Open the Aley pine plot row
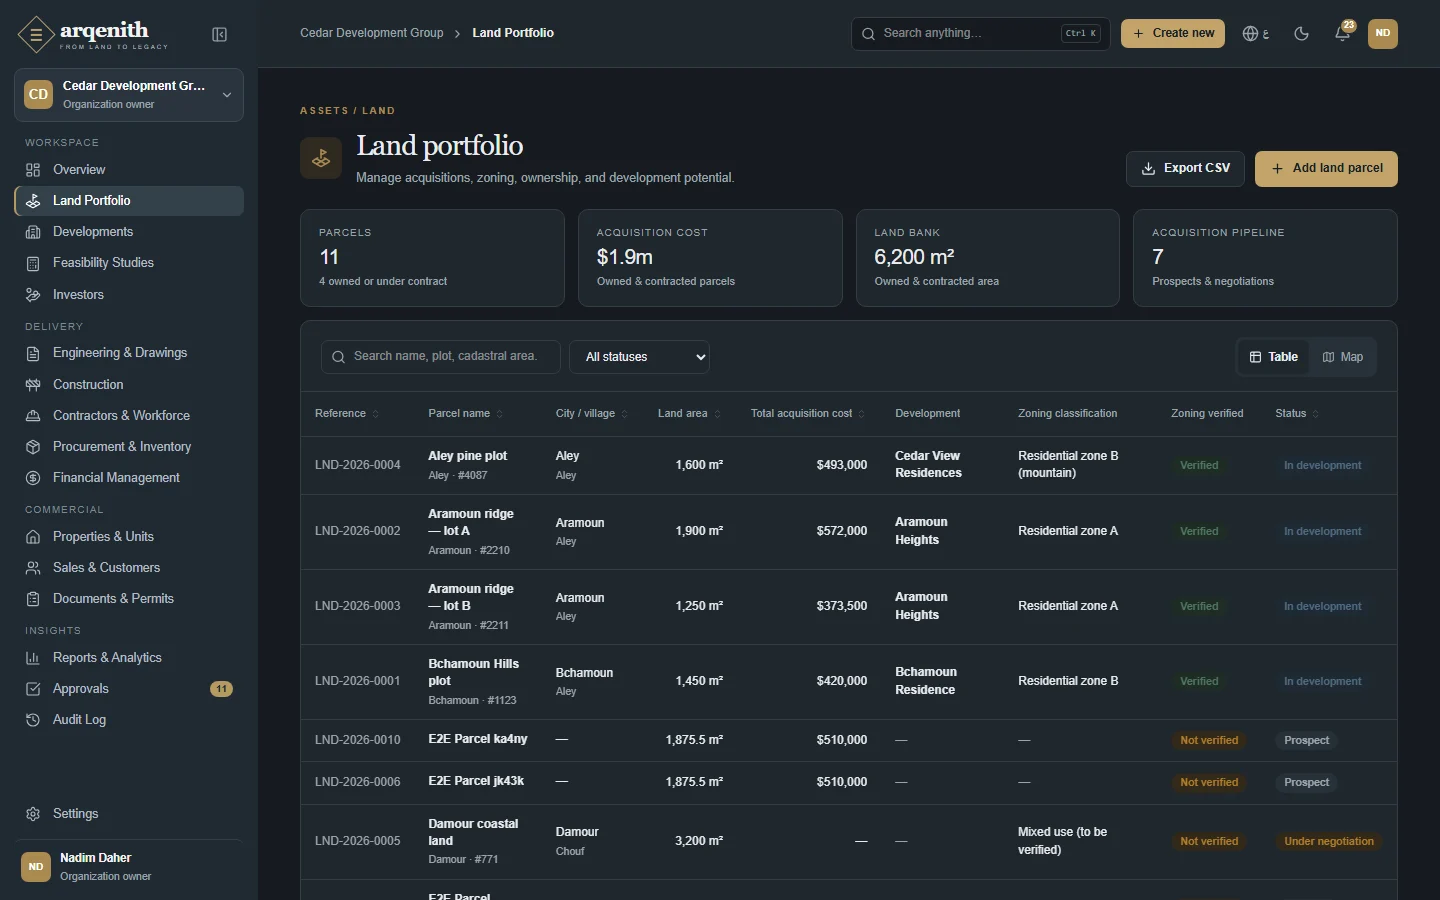This screenshot has width=1440, height=900. 848,465
